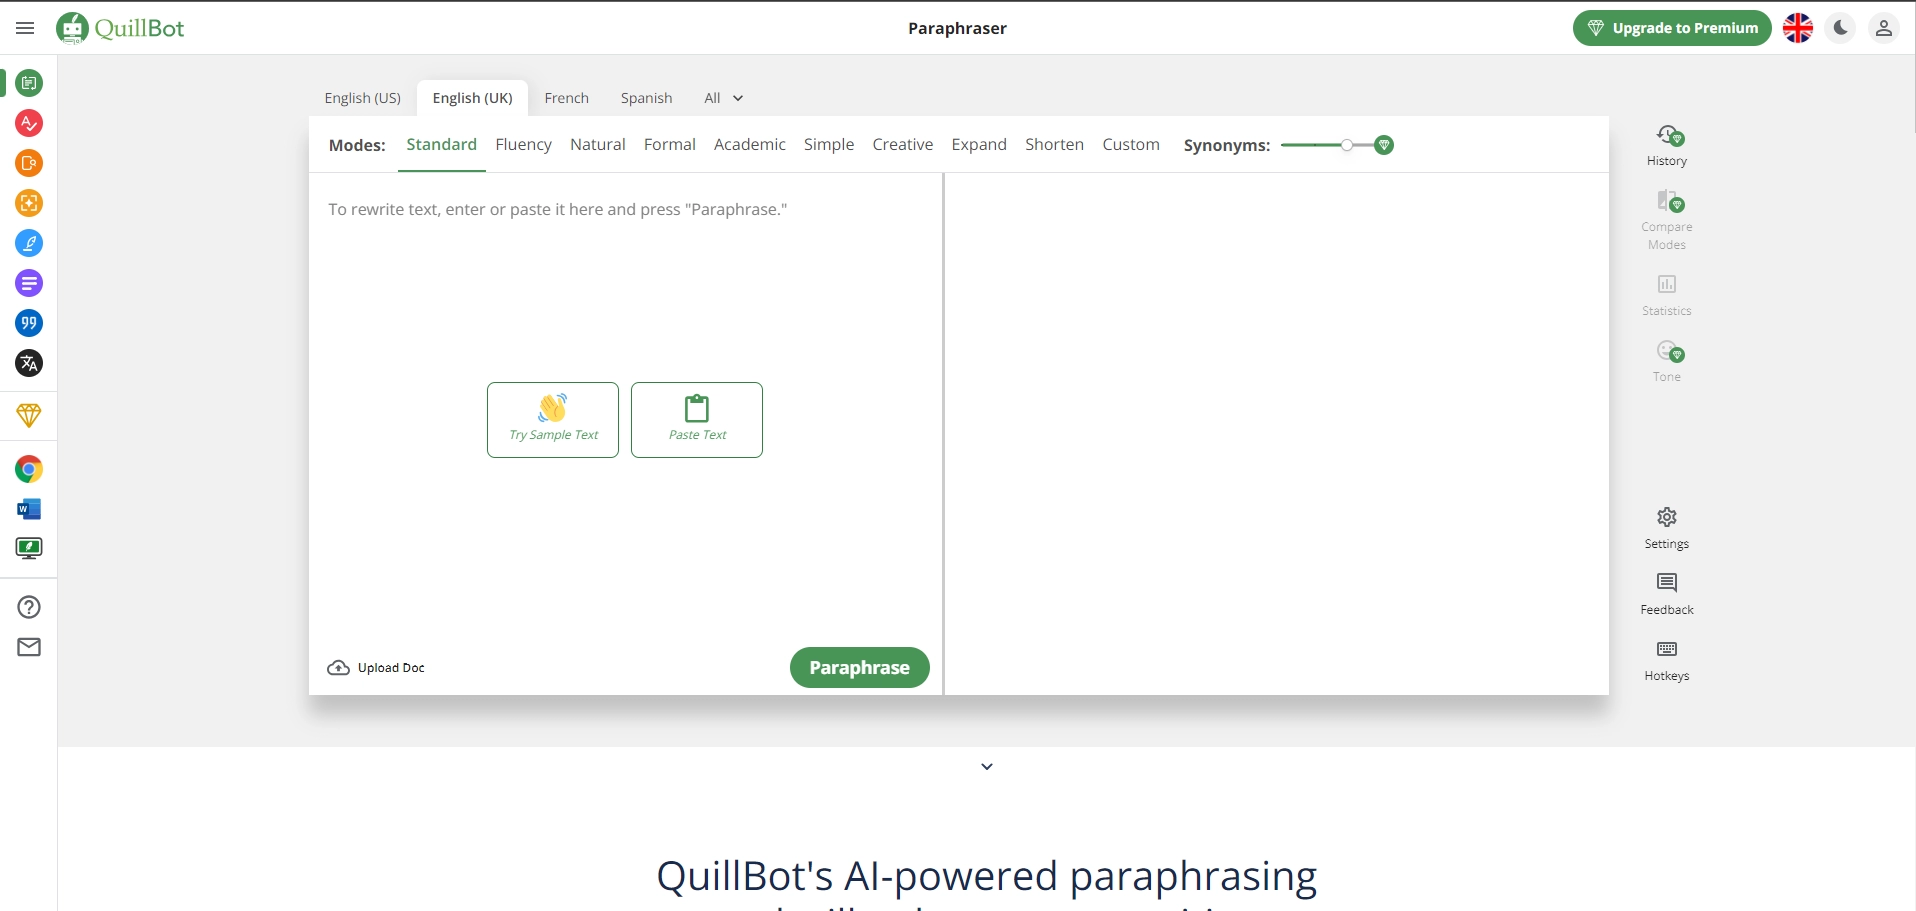
Task: Open the Statistics panel
Action: tap(1666, 295)
